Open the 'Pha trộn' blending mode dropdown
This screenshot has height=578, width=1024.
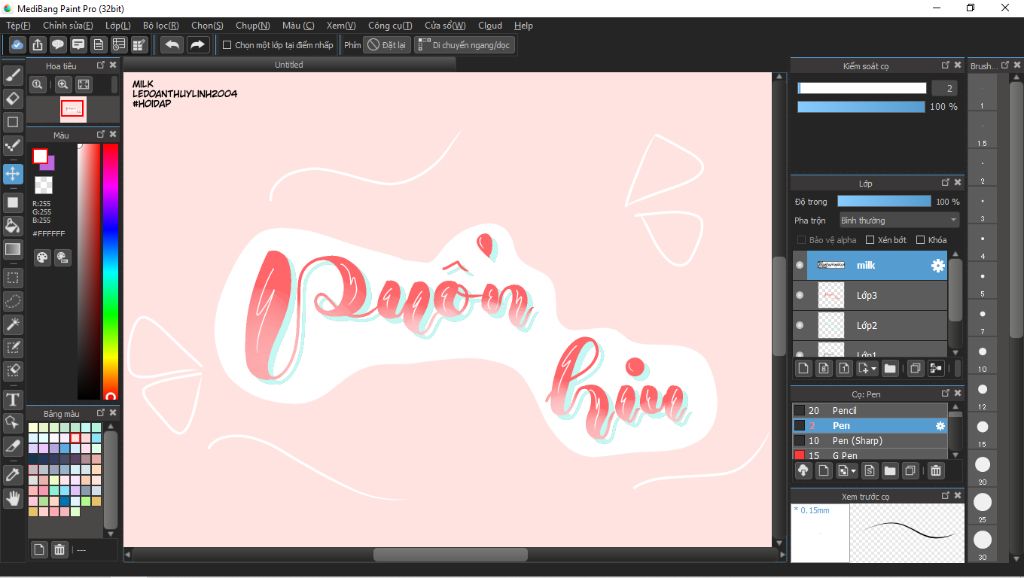[x=899, y=220]
